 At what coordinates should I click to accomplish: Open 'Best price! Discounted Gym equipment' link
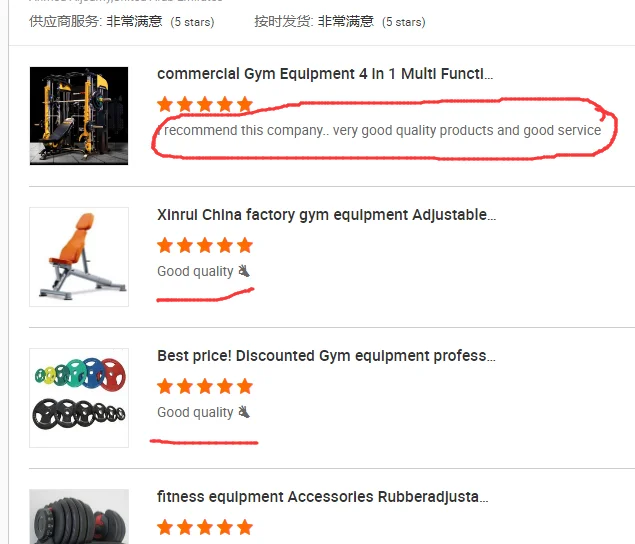click(x=326, y=356)
